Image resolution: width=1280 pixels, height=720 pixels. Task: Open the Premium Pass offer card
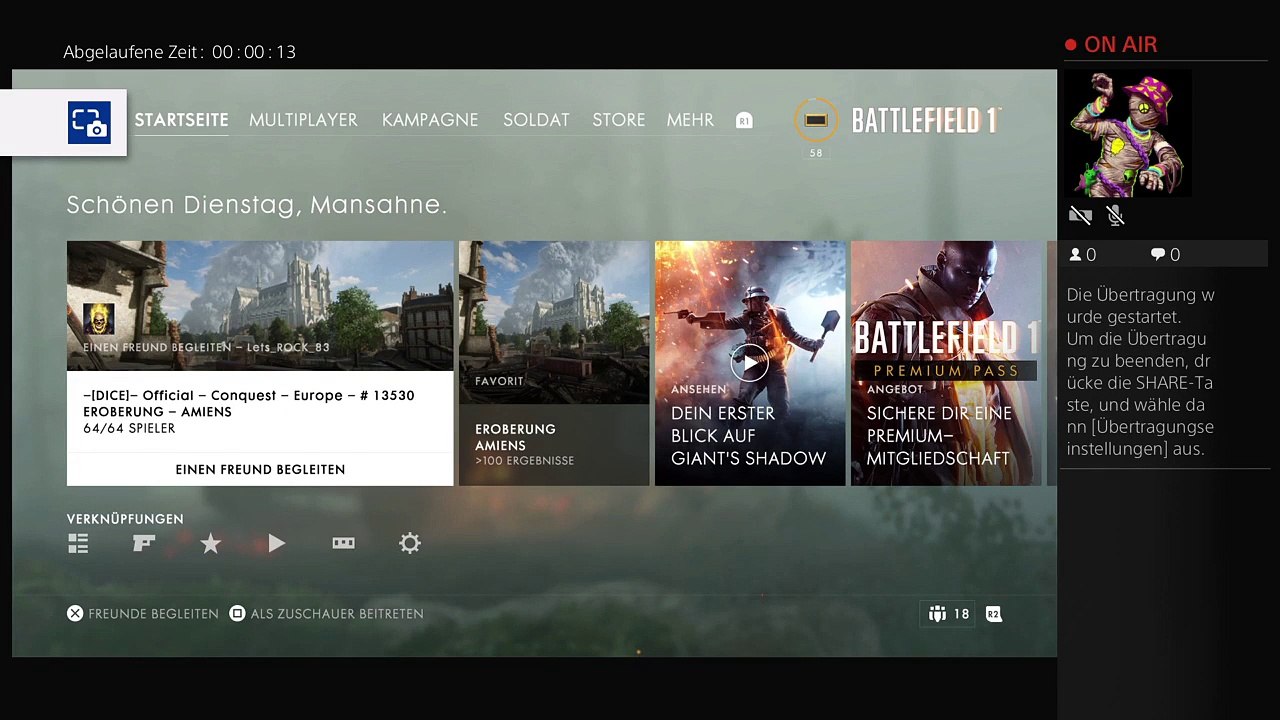pos(946,363)
